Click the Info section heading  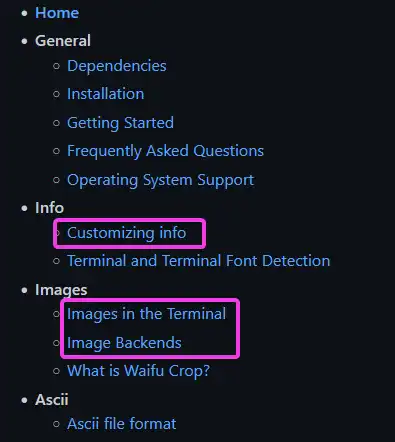point(49,208)
